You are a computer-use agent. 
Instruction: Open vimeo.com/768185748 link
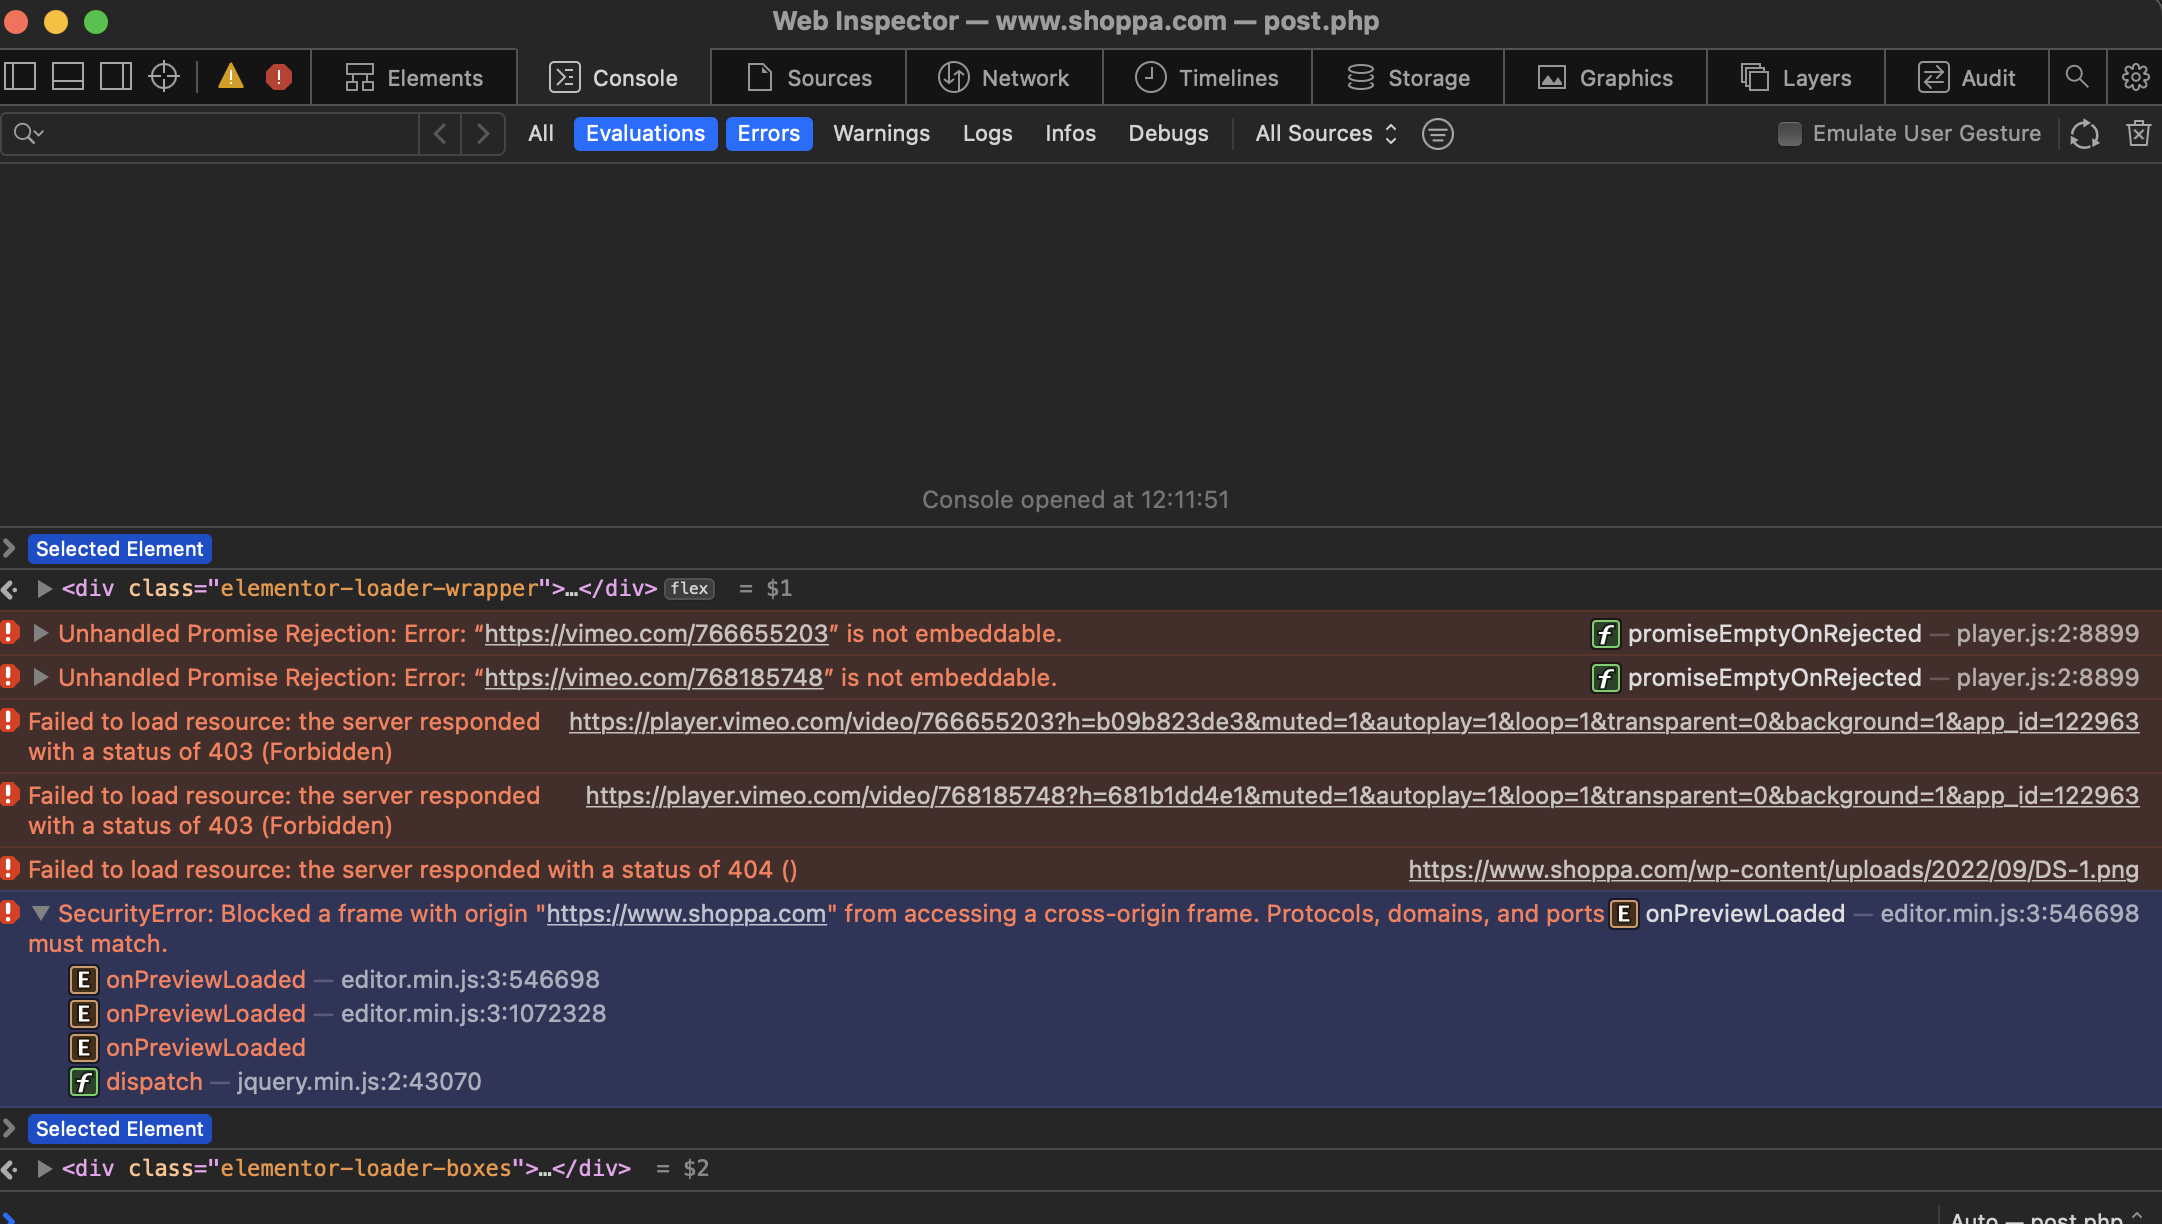tap(653, 678)
